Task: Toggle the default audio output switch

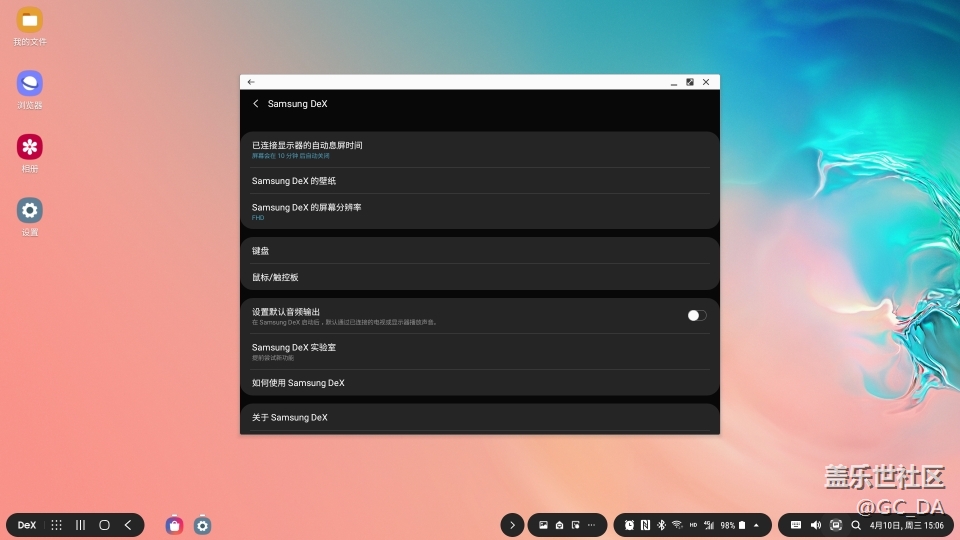Action: pyautogui.click(x=696, y=315)
